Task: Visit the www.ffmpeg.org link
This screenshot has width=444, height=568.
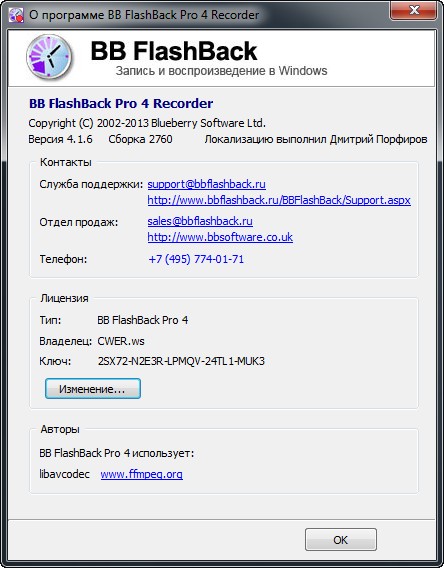Action: (x=142, y=474)
